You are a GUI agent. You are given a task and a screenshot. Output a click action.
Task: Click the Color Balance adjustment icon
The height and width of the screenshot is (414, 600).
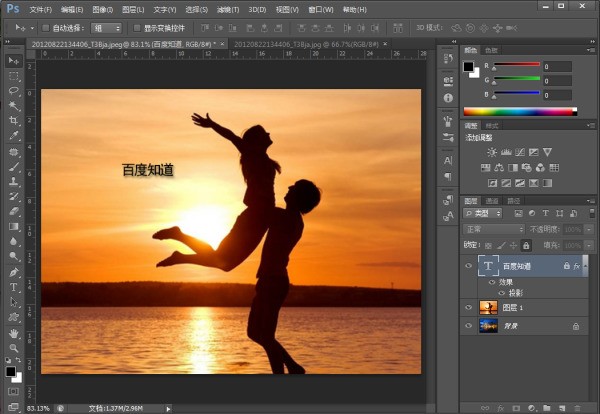coord(499,168)
